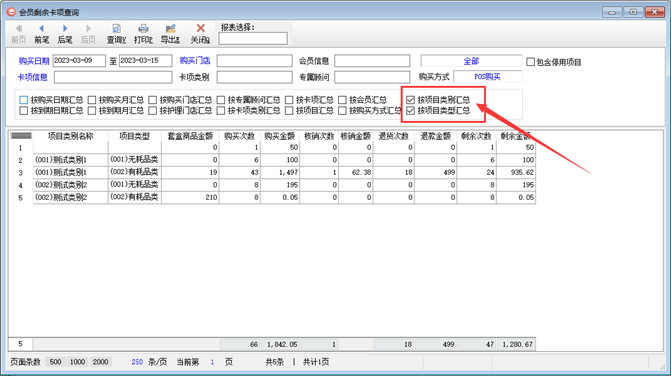Click the 套盒商品金额 column header

click(x=190, y=136)
